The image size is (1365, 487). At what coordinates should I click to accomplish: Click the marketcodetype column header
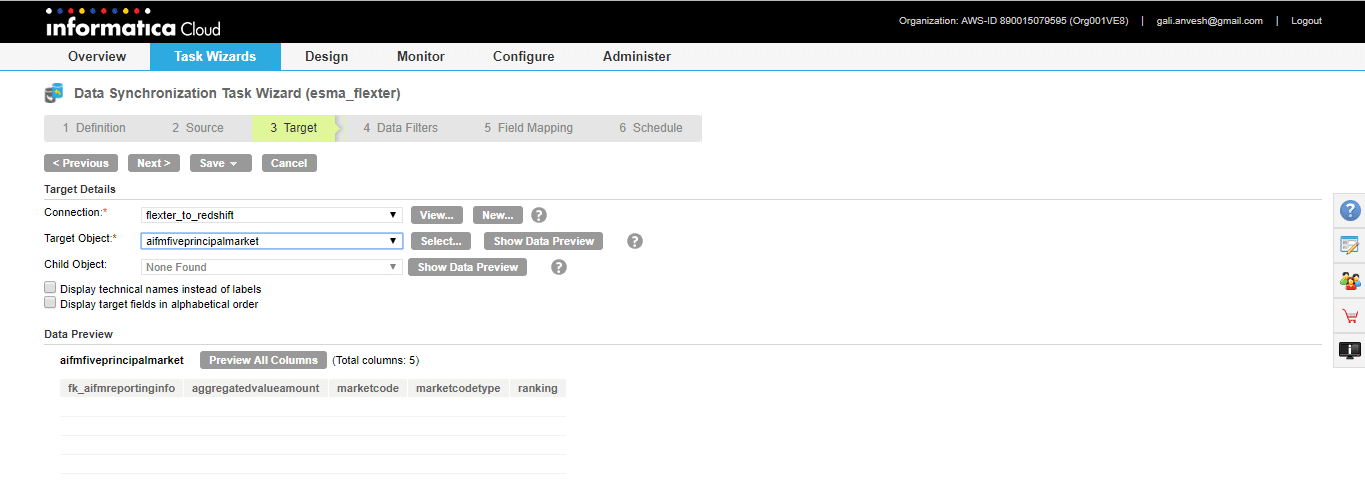click(458, 388)
